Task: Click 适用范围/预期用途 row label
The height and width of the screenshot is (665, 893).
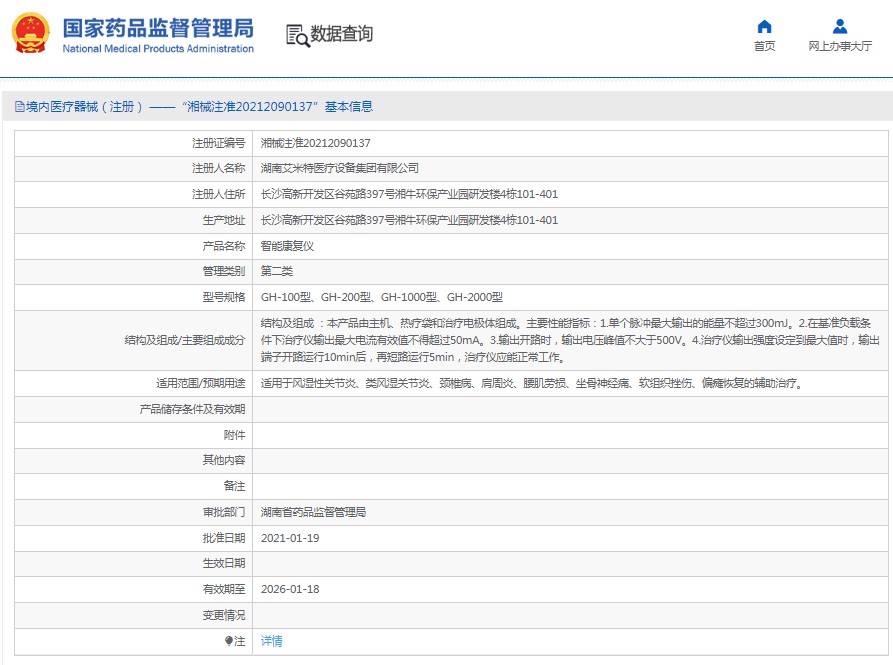Action: pos(200,383)
